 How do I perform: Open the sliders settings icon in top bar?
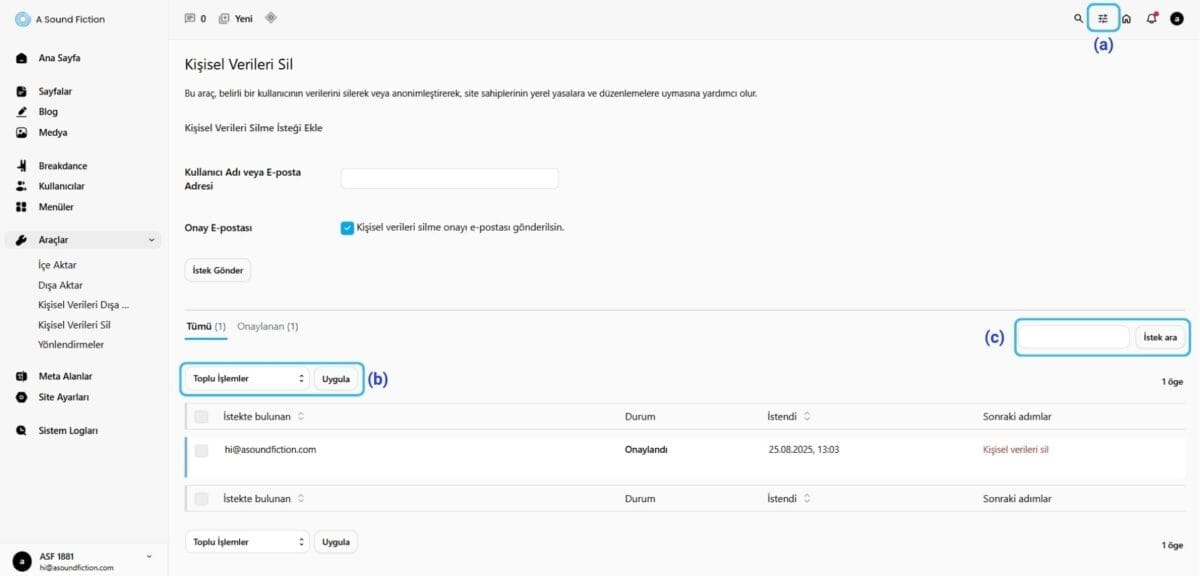point(1103,18)
